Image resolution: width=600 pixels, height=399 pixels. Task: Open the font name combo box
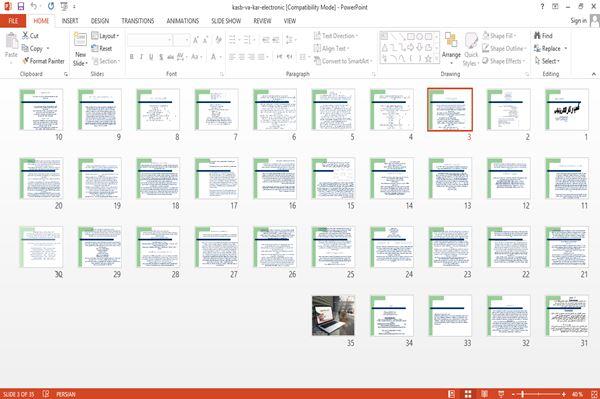(149, 40)
